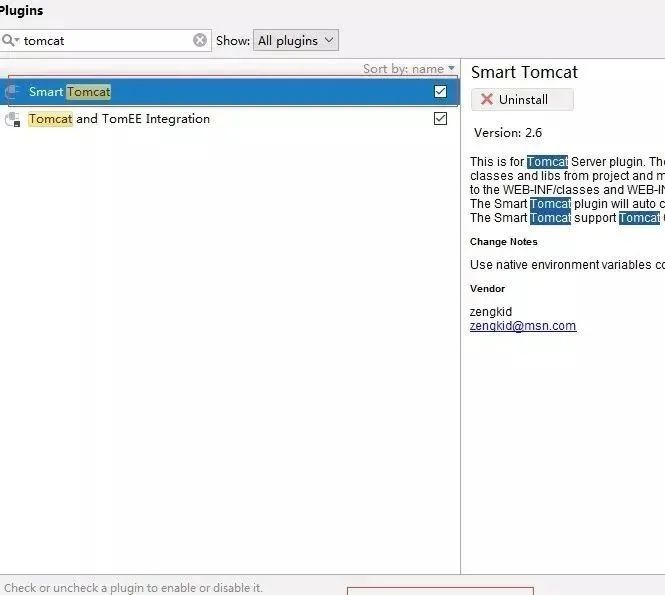The height and width of the screenshot is (595, 665).
Task: Click the Smart Tomcat plugin icon
Action: (12, 92)
